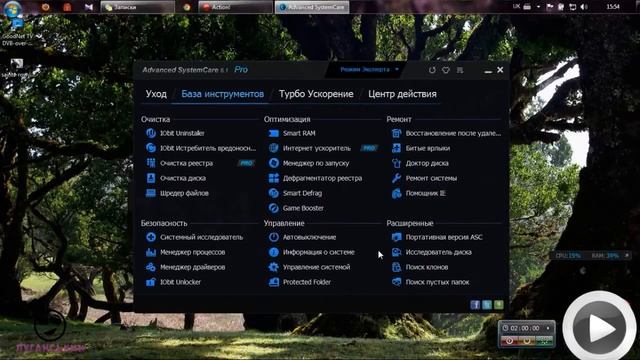The height and width of the screenshot is (360, 640).
Task: Open the Очистка диска icon
Action: (x=151, y=178)
